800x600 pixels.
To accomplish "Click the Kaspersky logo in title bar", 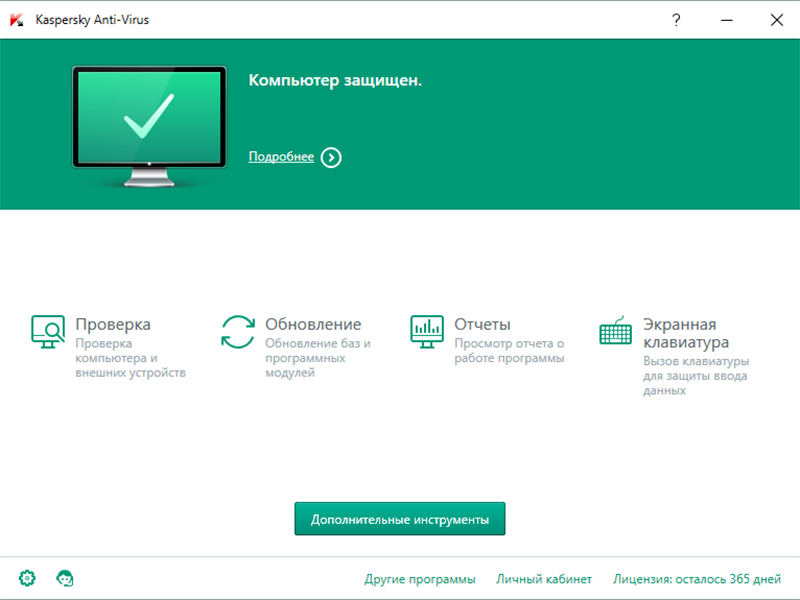I will point(16,19).
